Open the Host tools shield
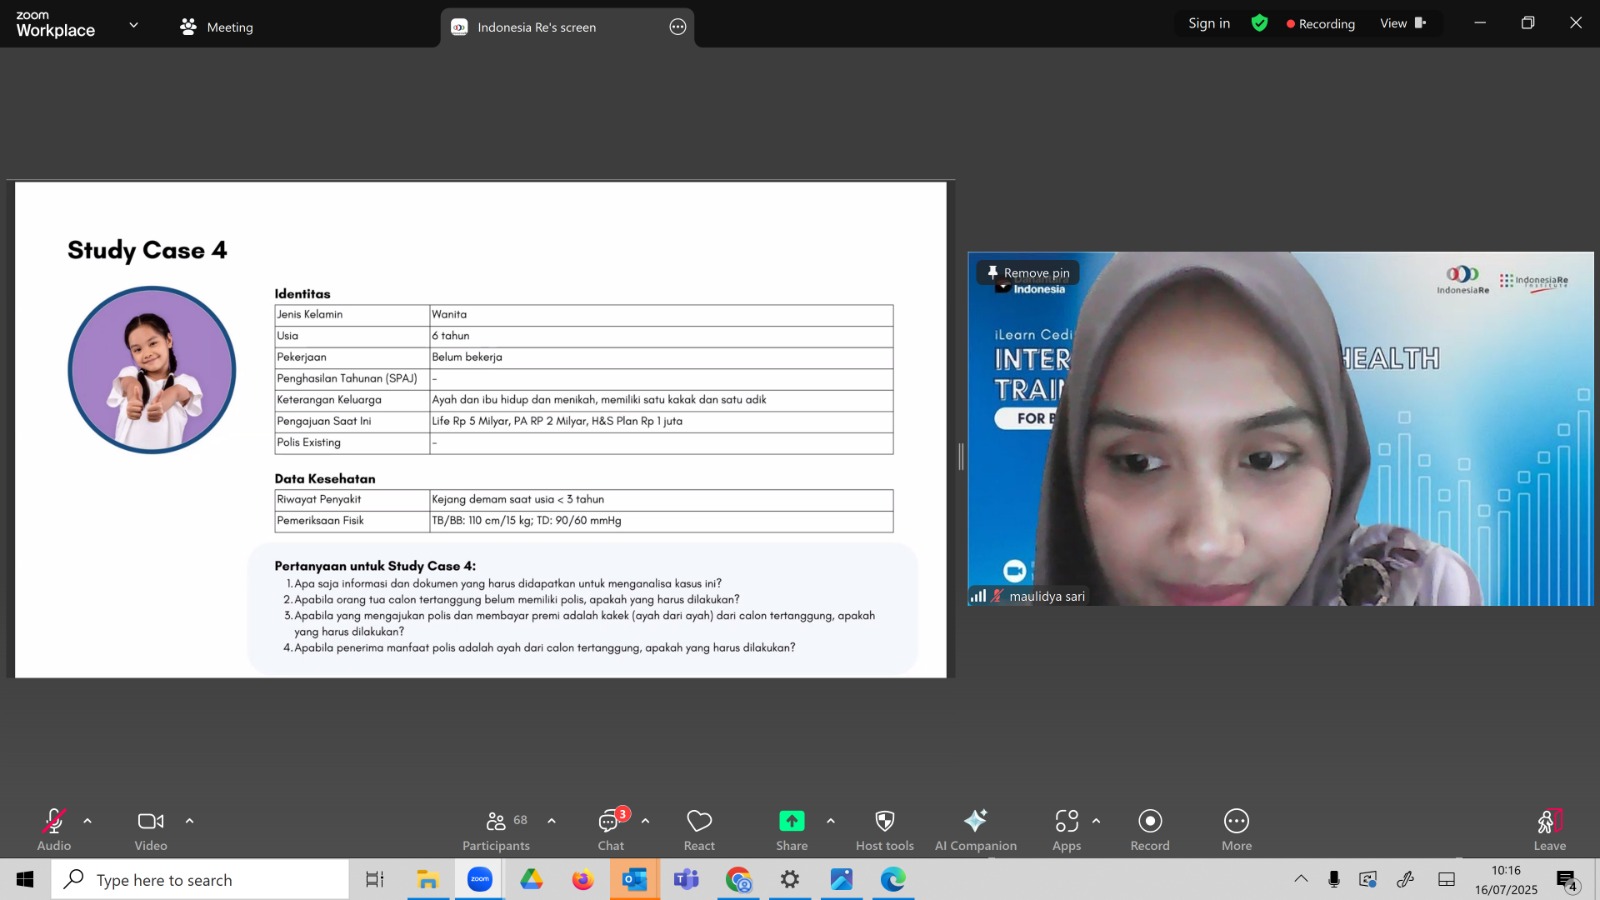 click(884, 830)
